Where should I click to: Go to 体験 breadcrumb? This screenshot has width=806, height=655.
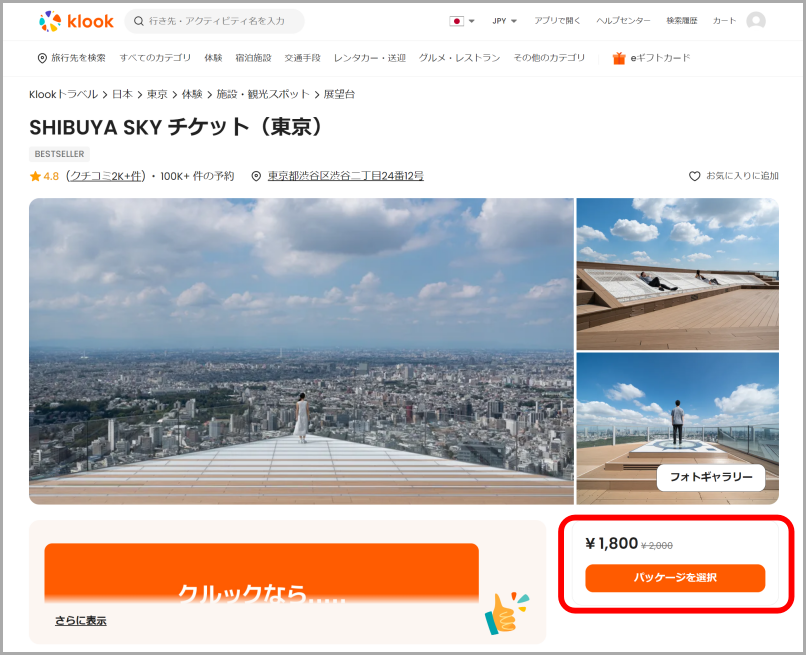pyautogui.click(x=192, y=95)
